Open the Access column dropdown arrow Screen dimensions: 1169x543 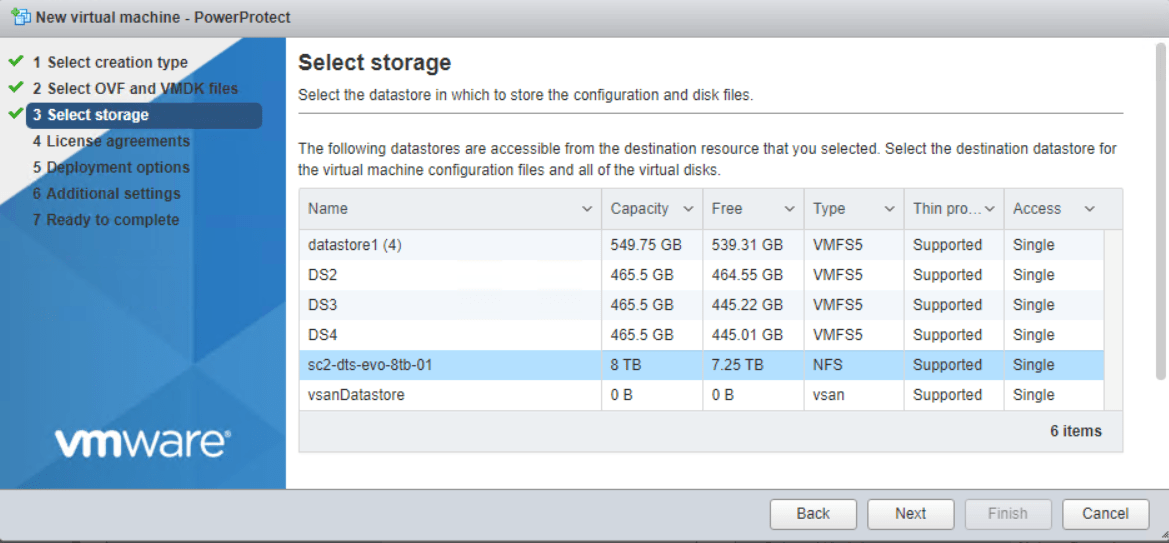click(1089, 209)
